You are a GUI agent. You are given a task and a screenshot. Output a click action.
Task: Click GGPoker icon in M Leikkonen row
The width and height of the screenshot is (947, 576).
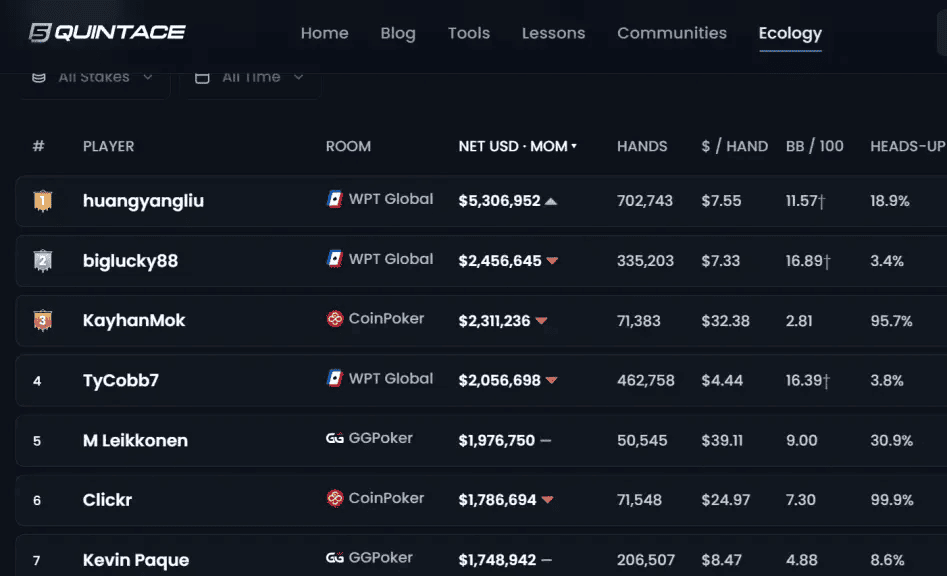click(335, 438)
